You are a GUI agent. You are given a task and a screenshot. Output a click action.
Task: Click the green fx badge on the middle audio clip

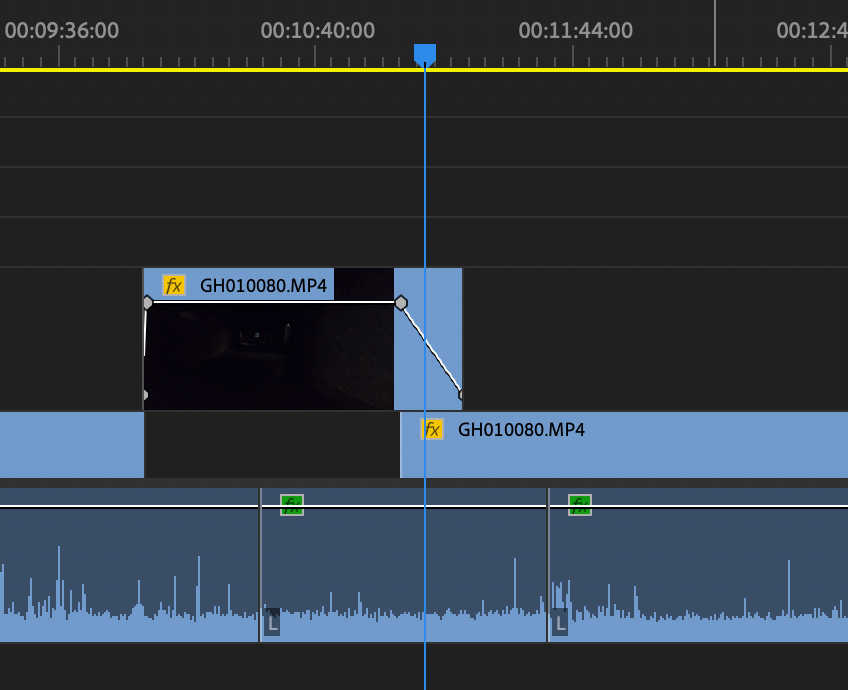[293, 506]
